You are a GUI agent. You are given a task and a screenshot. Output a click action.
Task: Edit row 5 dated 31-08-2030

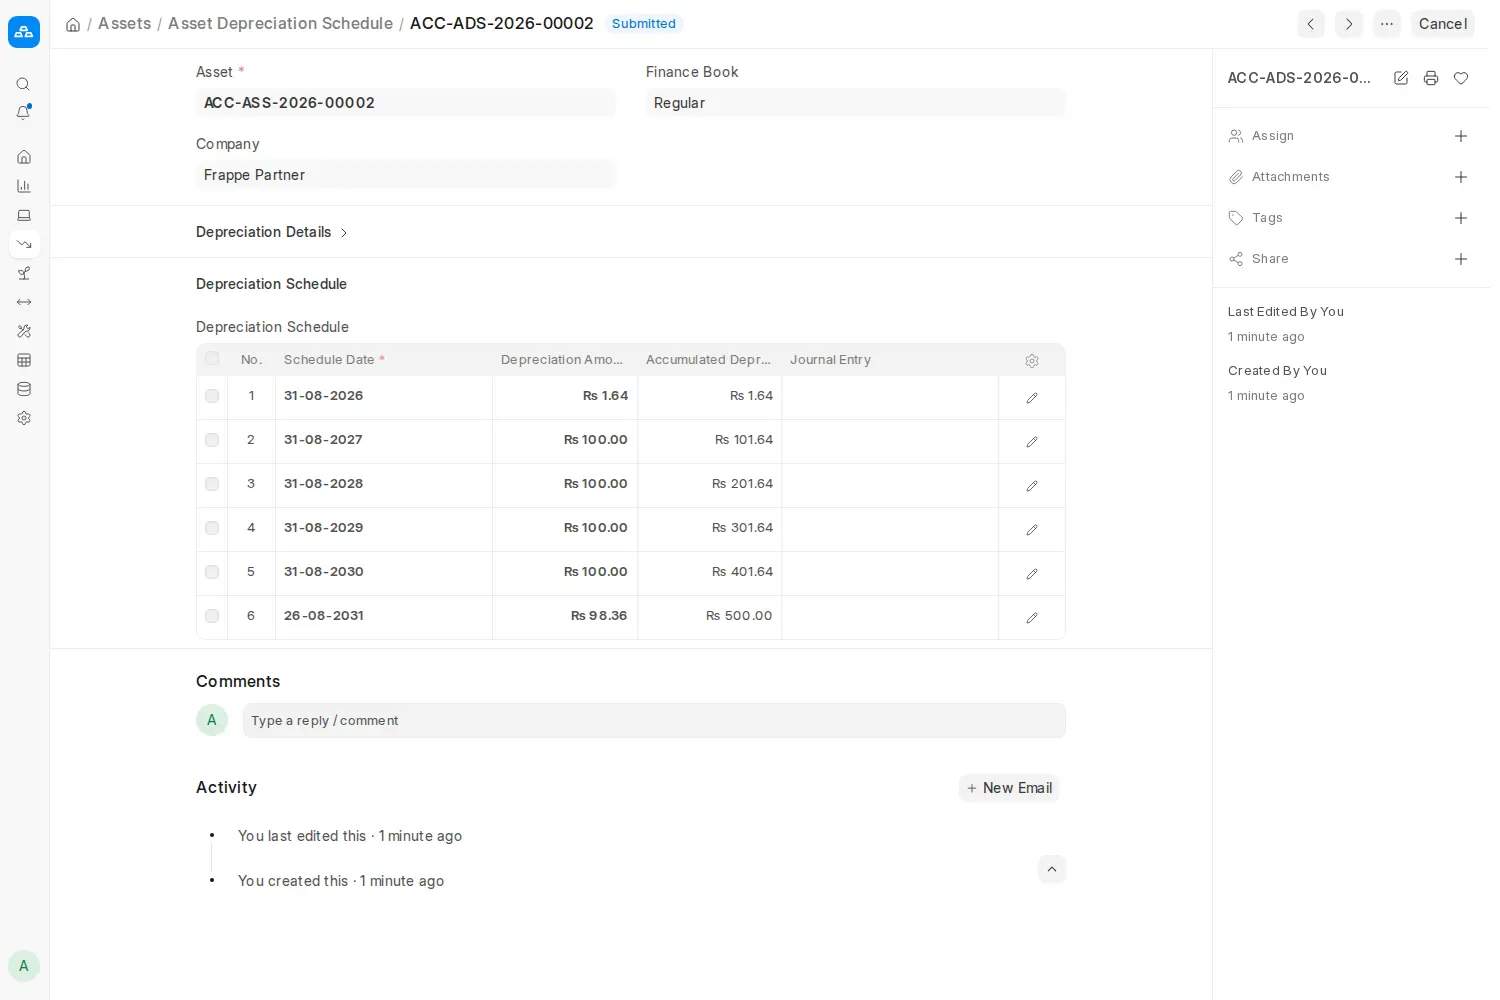click(1032, 574)
